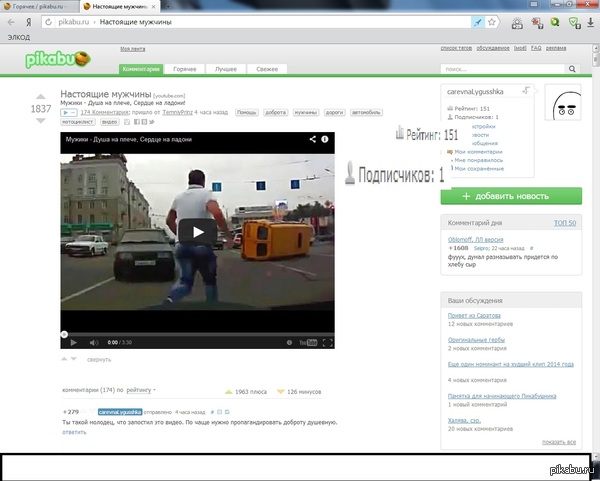600x481 pixels.
Task: Upvote the post with the up arrow
Action: tap(41, 94)
